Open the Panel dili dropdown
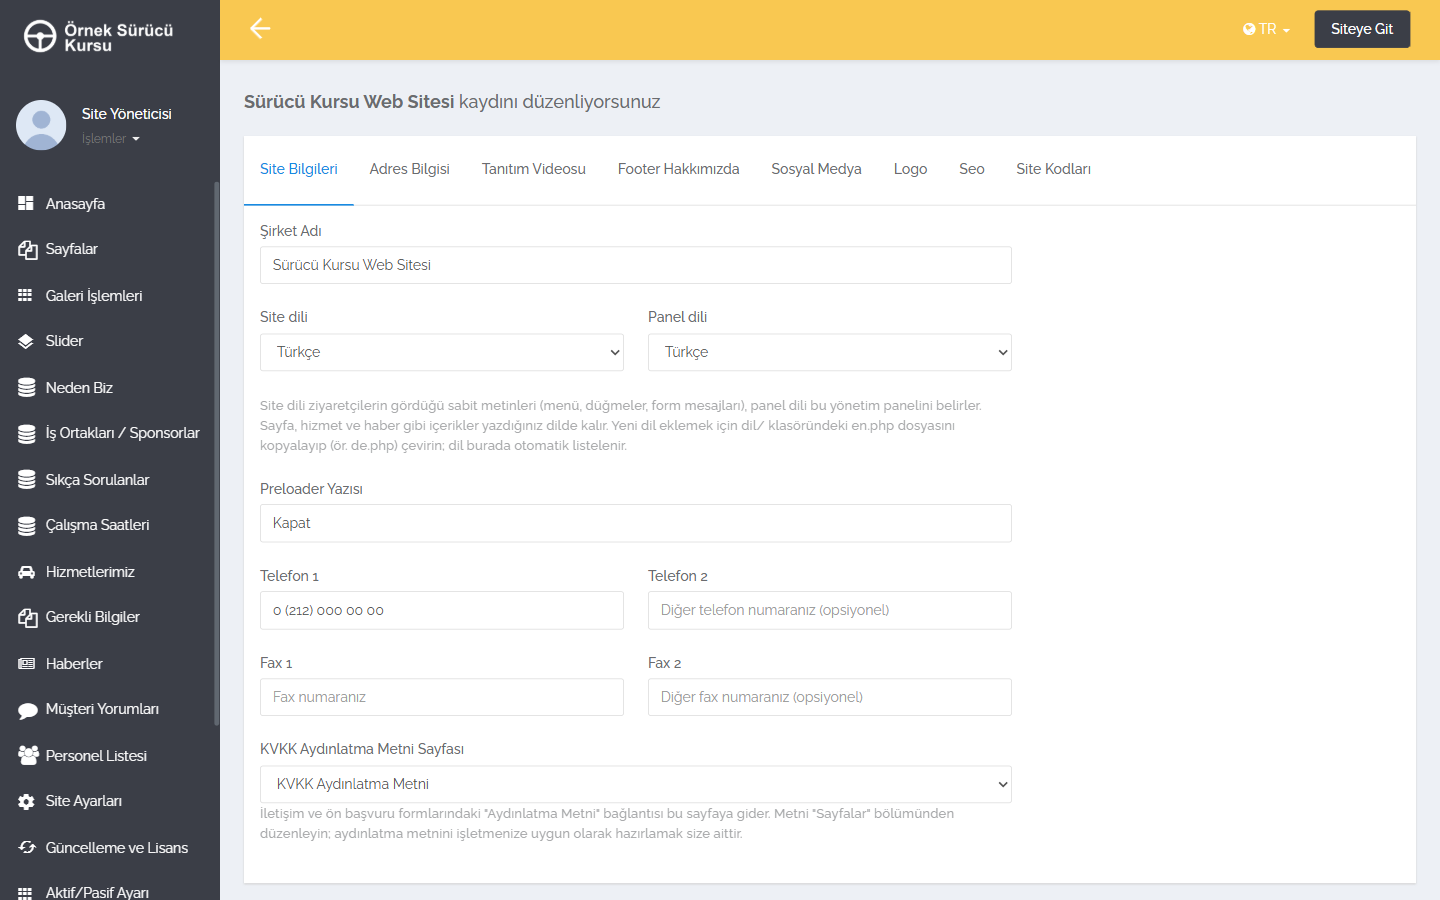The image size is (1440, 900). 830,352
